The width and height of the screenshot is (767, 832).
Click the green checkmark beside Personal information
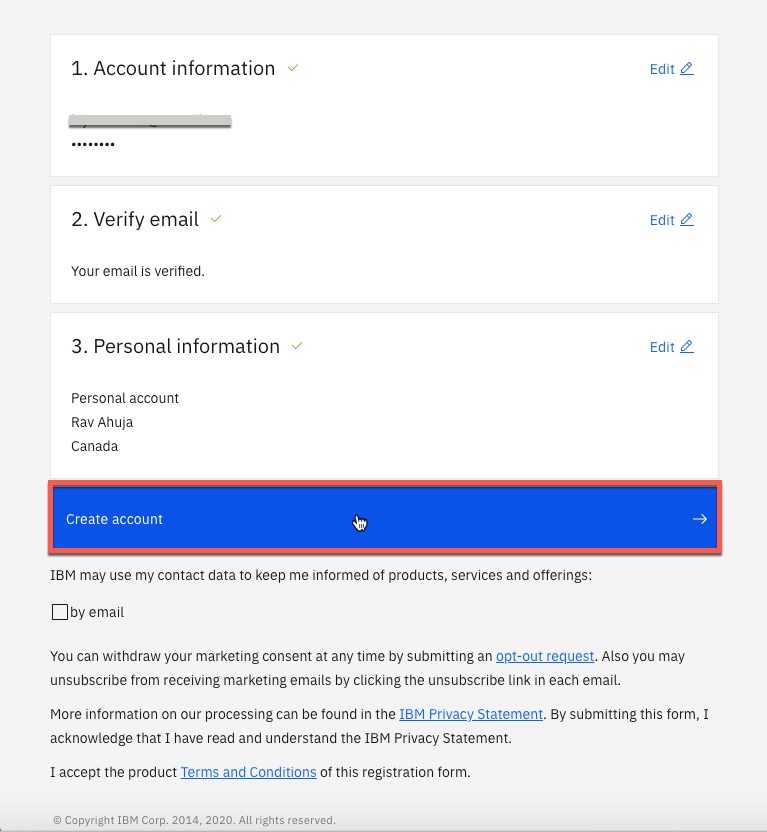click(296, 346)
